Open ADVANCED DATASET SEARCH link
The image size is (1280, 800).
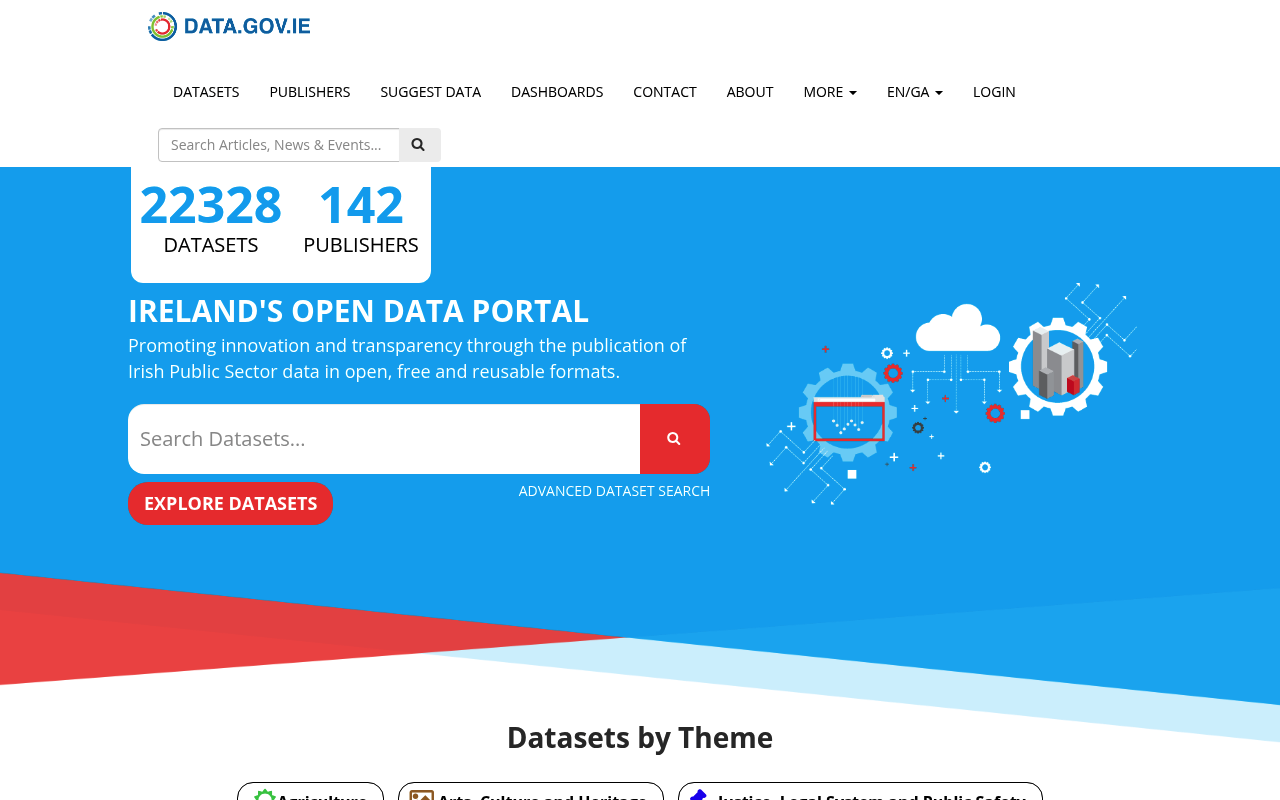click(614, 491)
